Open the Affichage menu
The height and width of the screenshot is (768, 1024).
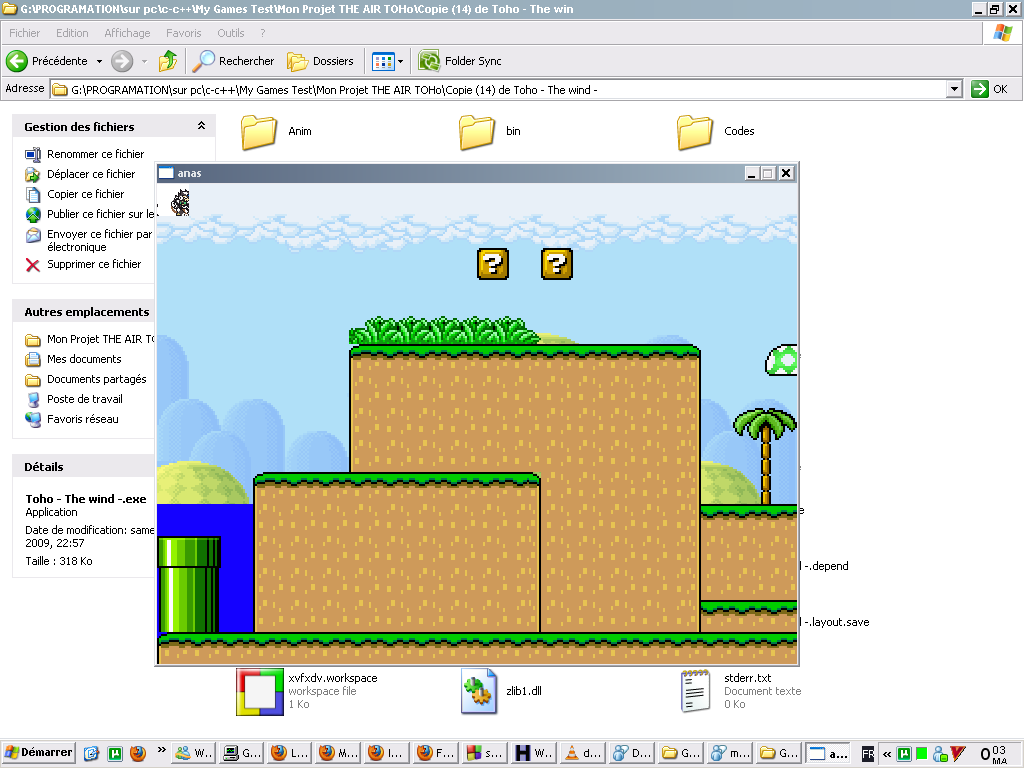click(127, 33)
